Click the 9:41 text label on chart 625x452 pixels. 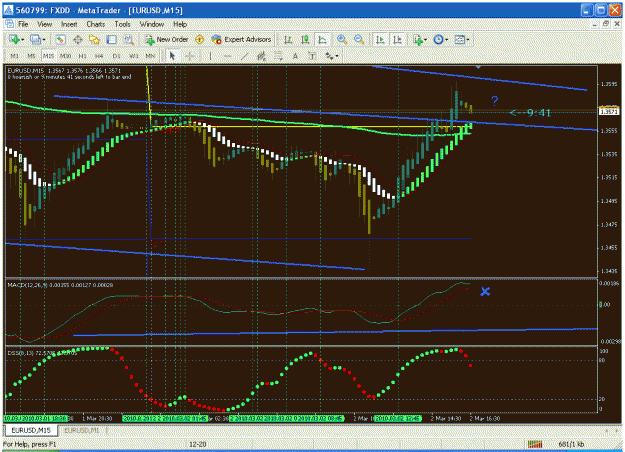(531, 113)
